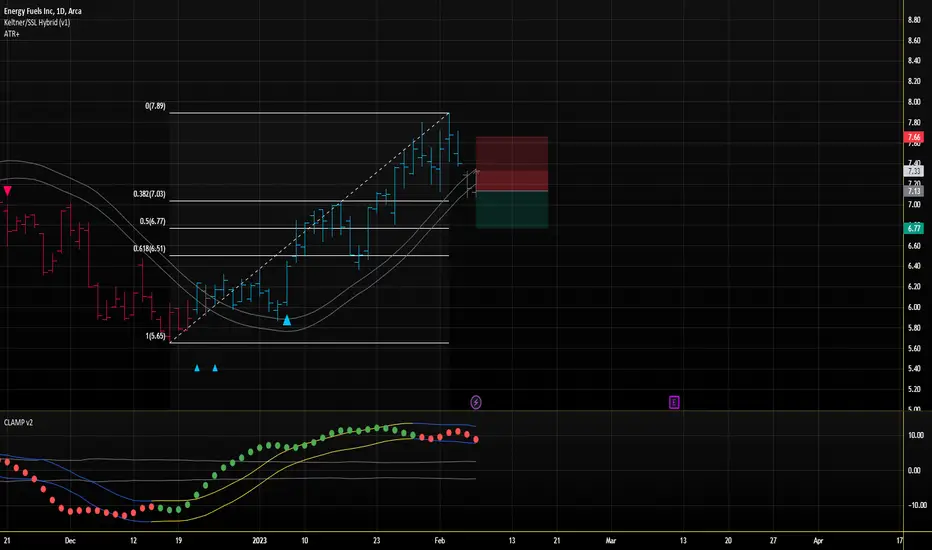Click the right small blue triangle marker

(x=215, y=368)
